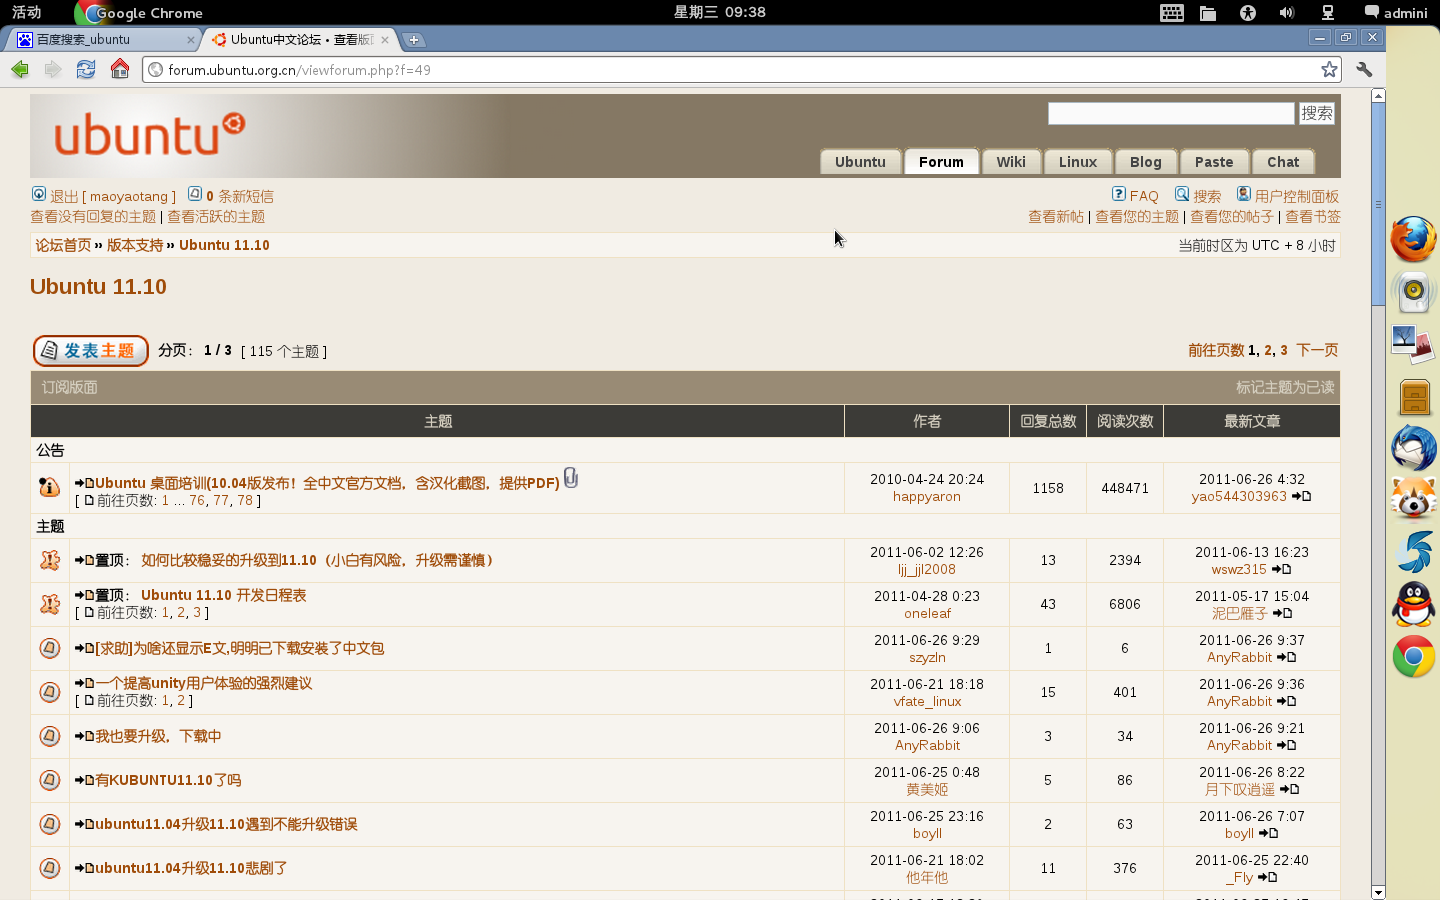The height and width of the screenshot is (900, 1440).
Task: View latest post icon next to yao544303963
Action: (x=1301, y=496)
